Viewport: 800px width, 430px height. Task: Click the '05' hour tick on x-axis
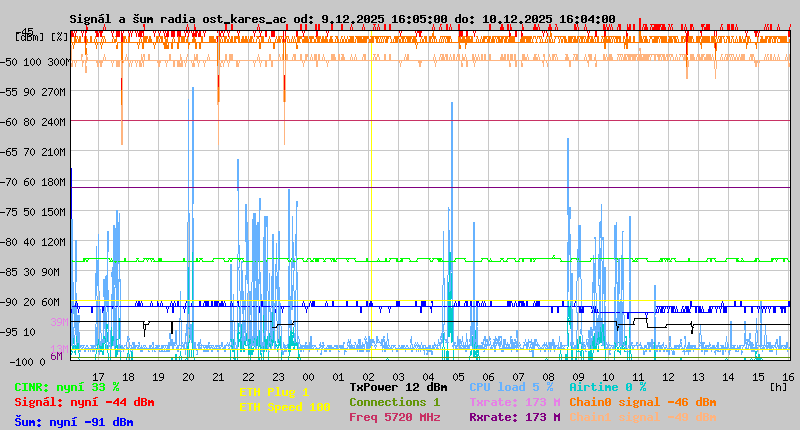point(458,377)
